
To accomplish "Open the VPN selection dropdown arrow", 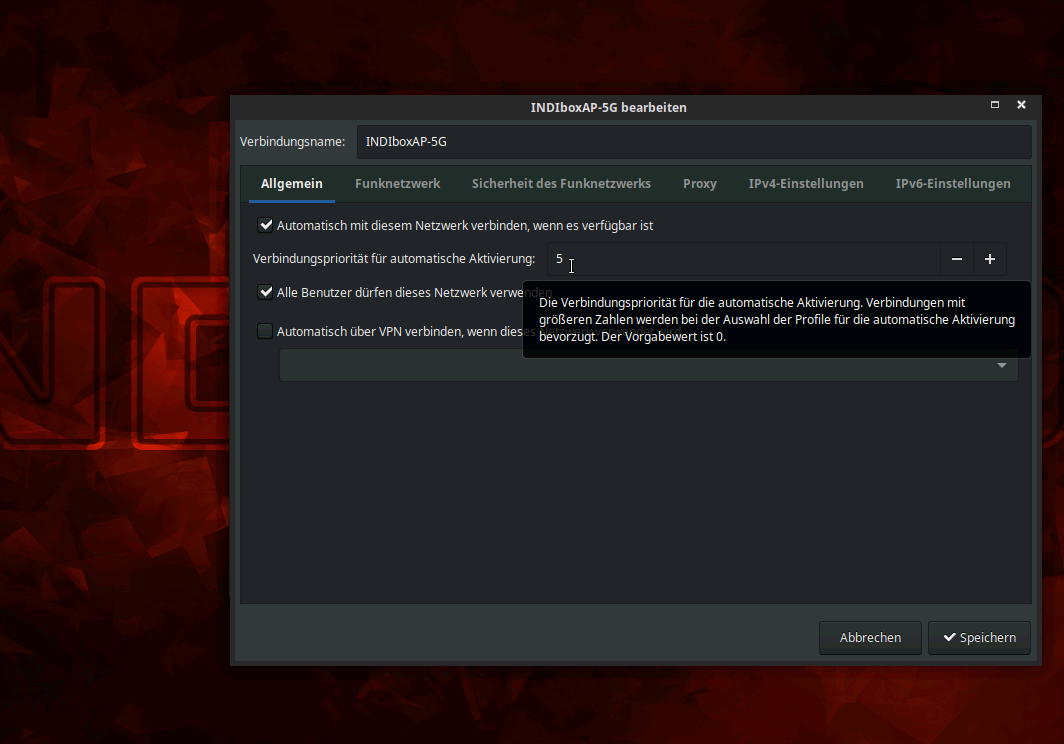I will click(x=1002, y=366).
